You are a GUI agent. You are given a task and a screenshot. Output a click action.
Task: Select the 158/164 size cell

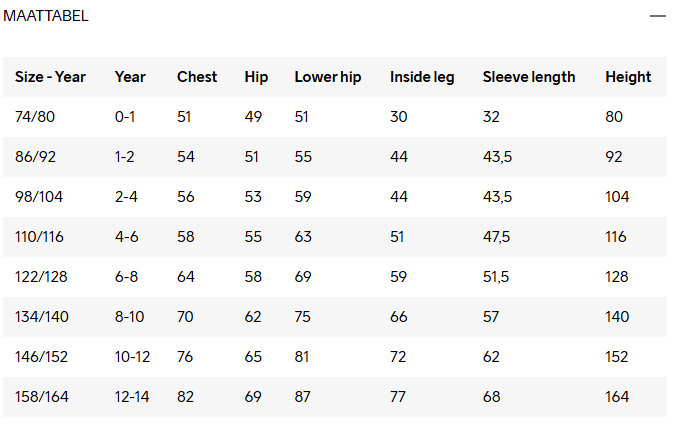tap(42, 397)
